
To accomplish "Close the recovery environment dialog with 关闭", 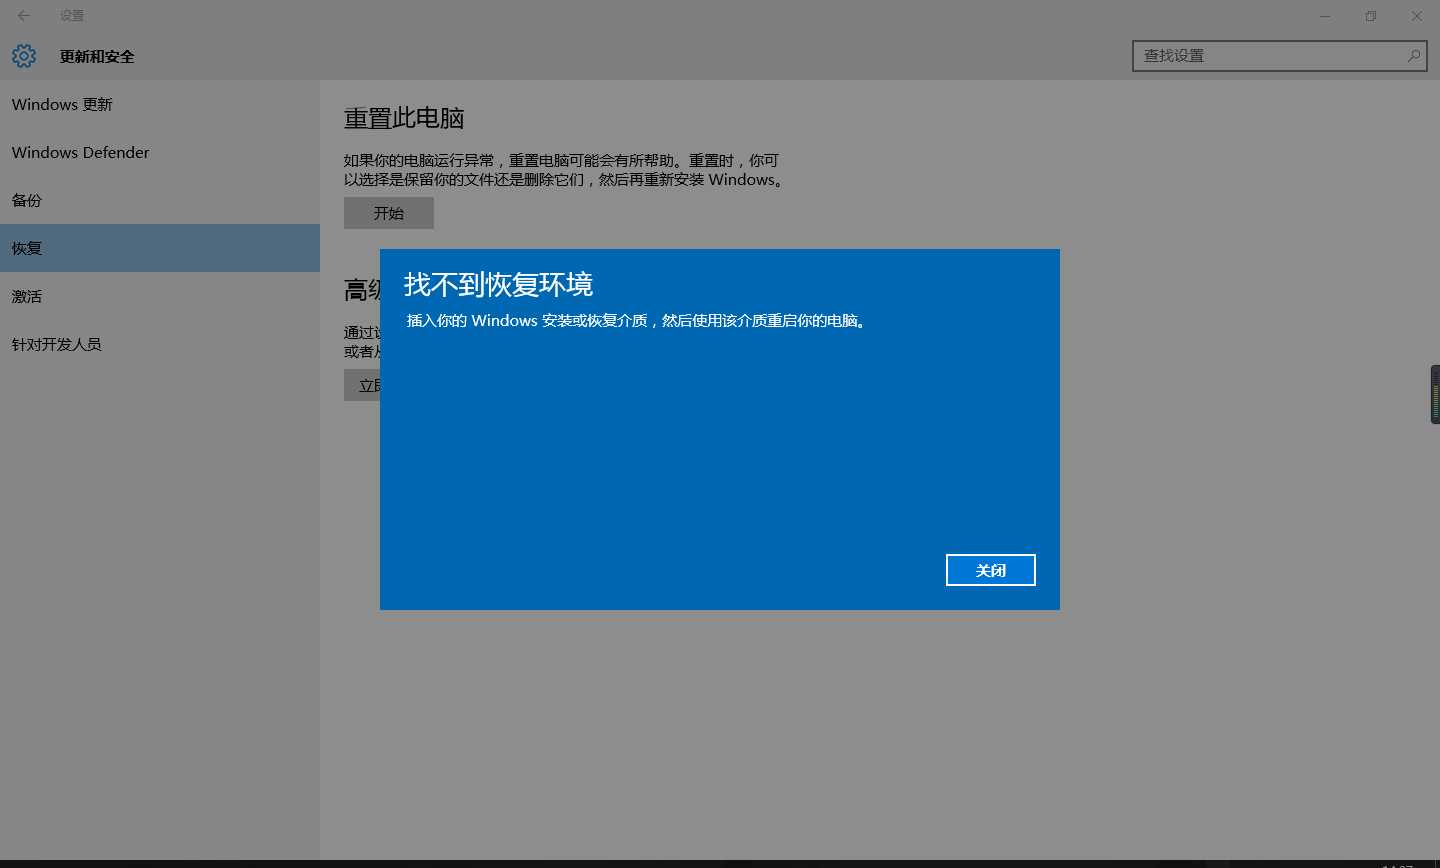I will pyautogui.click(x=990, y=570).
